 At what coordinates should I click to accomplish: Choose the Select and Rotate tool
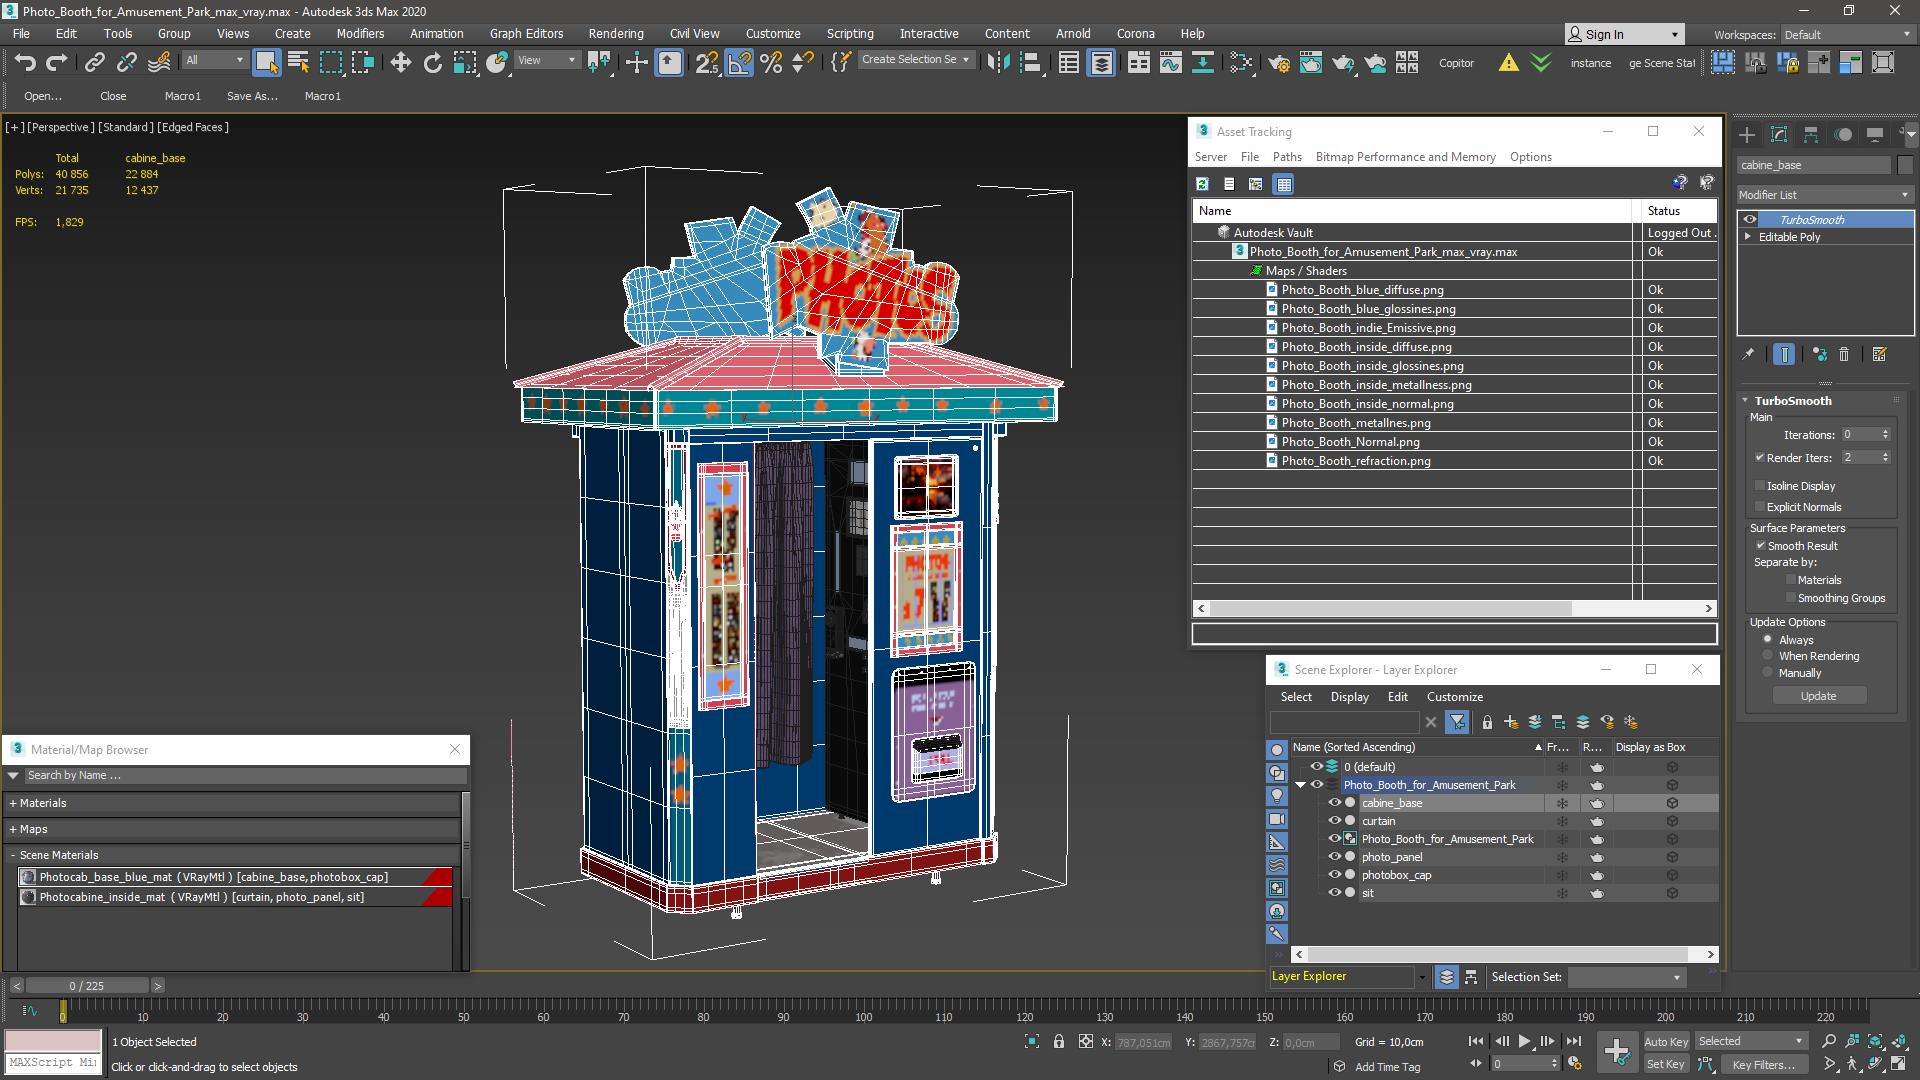click(x=432, y=63)
